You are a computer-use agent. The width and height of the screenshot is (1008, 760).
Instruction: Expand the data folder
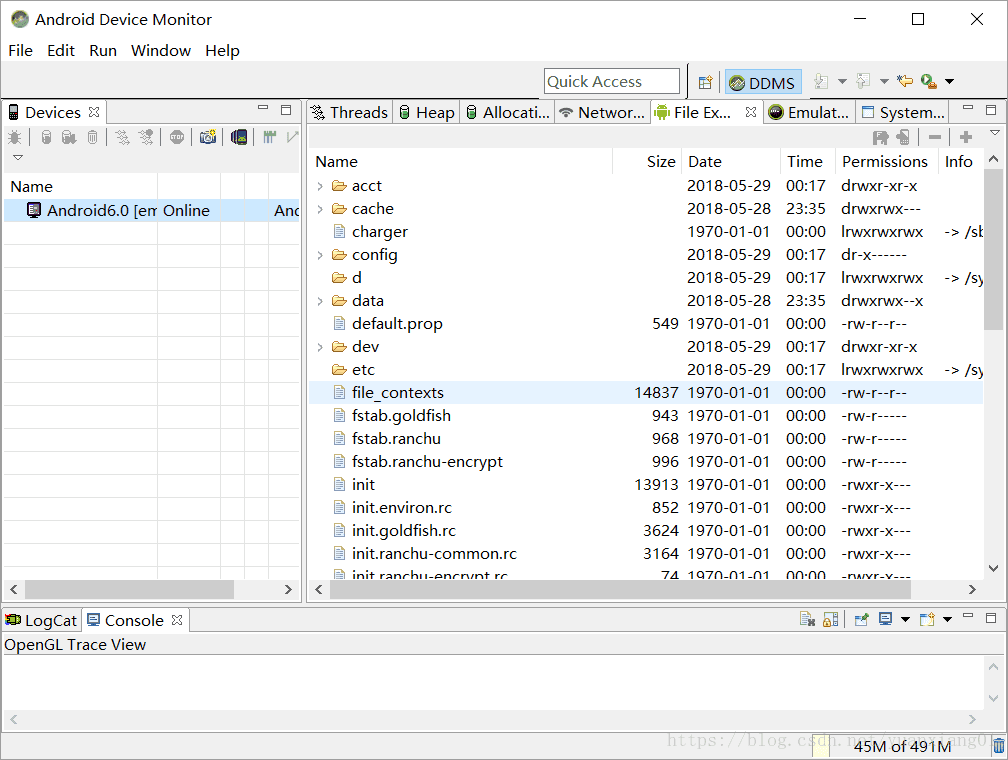(x=320, y=301)
